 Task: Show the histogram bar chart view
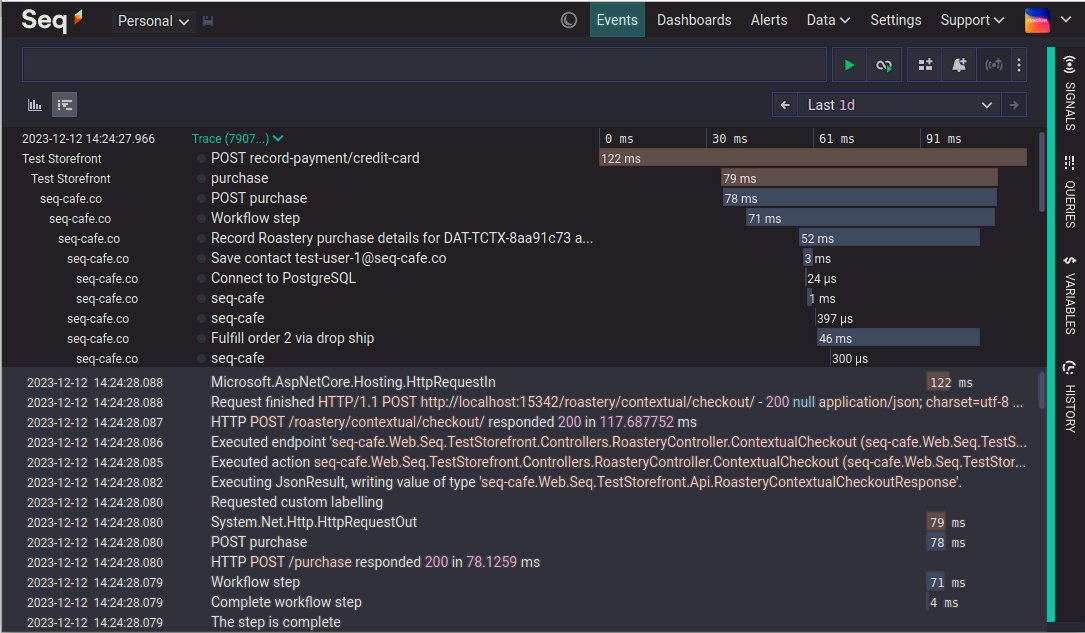point(35,104)
